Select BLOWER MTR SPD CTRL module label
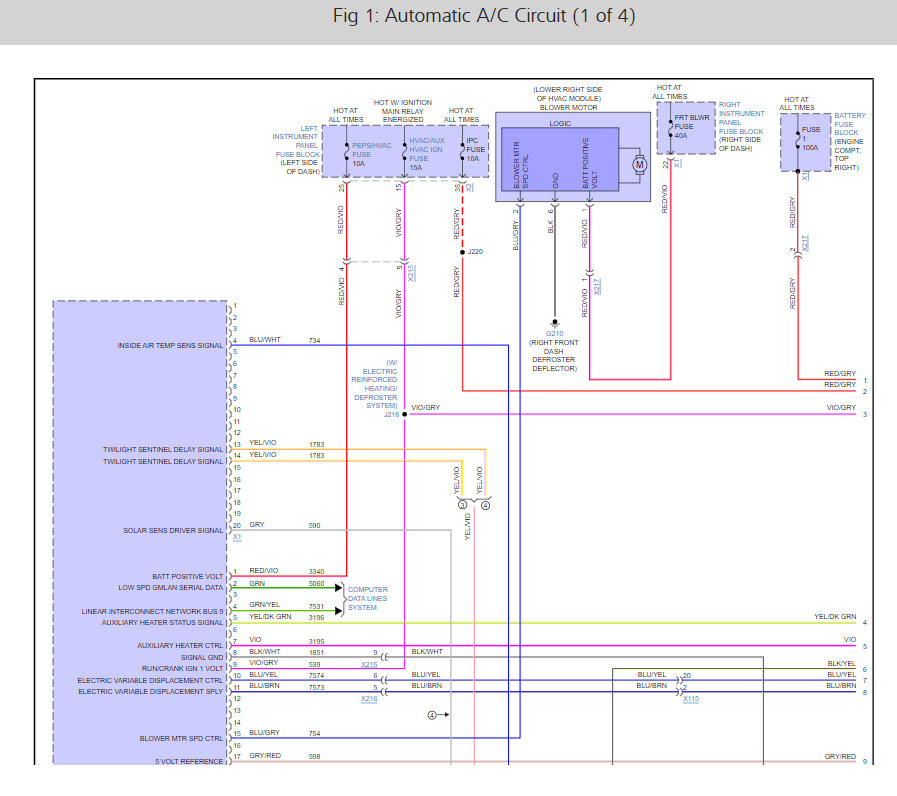Screen dimensions: 897x796 pyautogui.click(x=181, y=739)
